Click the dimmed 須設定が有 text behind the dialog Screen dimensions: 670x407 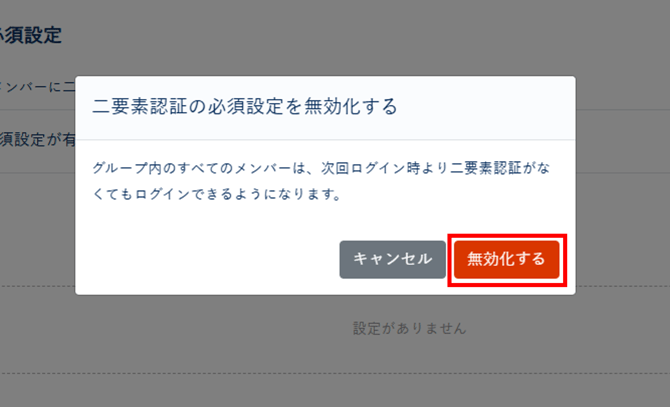(38, 139)
